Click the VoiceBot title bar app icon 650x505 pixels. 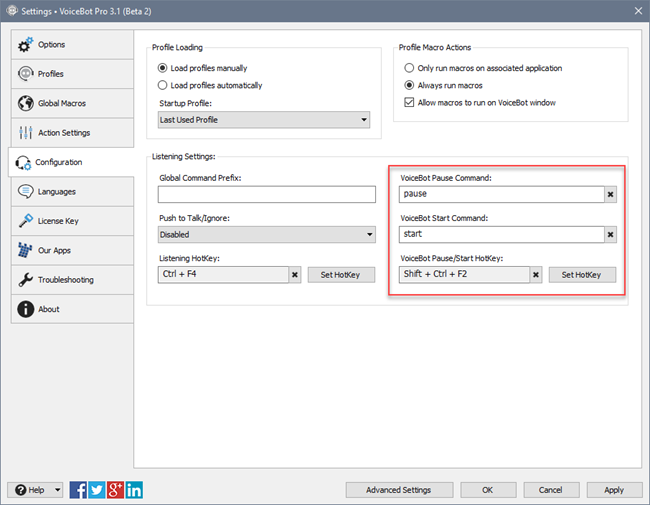[12, 11]
